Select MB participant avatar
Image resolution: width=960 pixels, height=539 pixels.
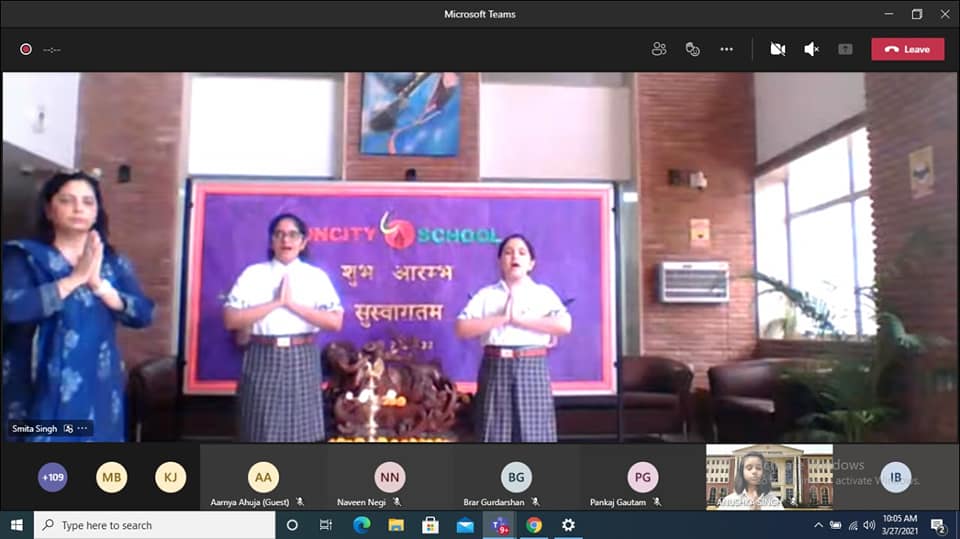click(x=111, y=477)
